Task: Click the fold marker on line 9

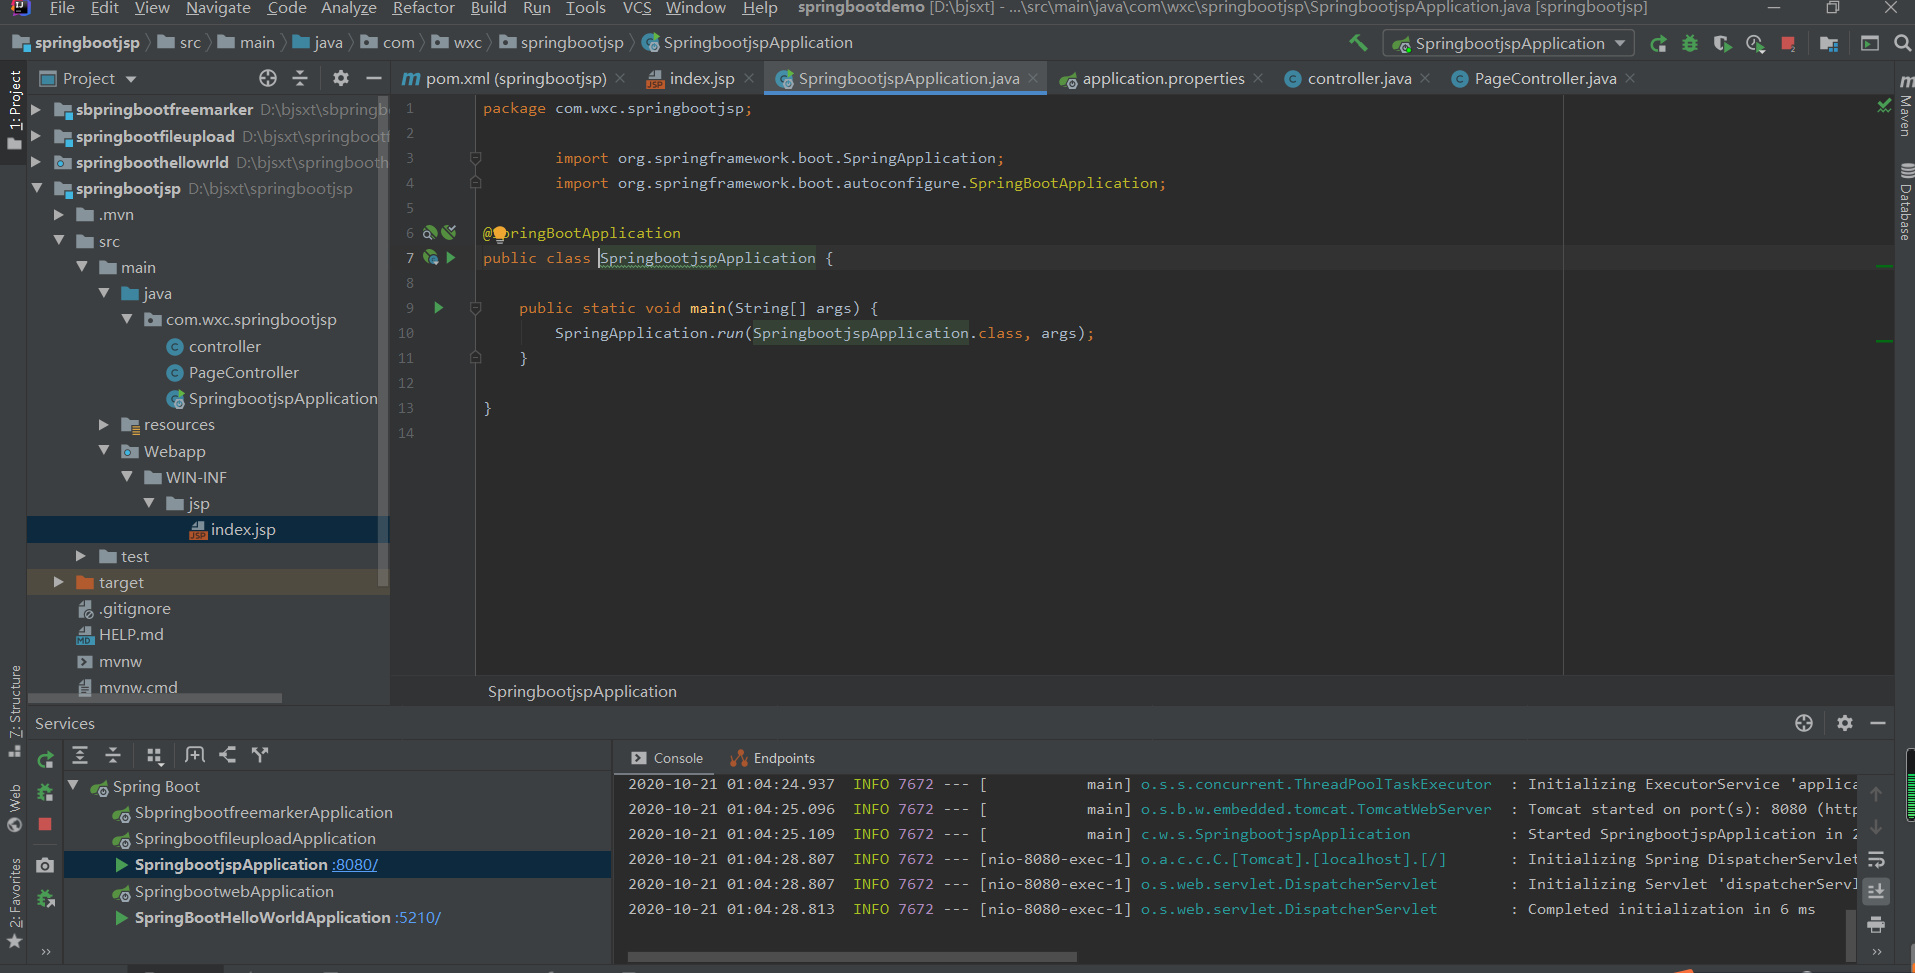Action: pyautogui.click(x=476, y=308)
